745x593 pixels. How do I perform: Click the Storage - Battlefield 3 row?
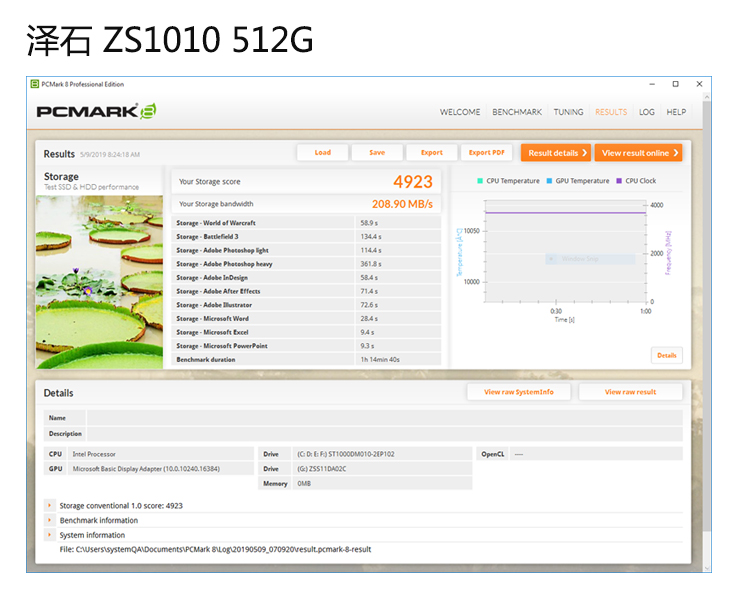(x=306, y=237)
